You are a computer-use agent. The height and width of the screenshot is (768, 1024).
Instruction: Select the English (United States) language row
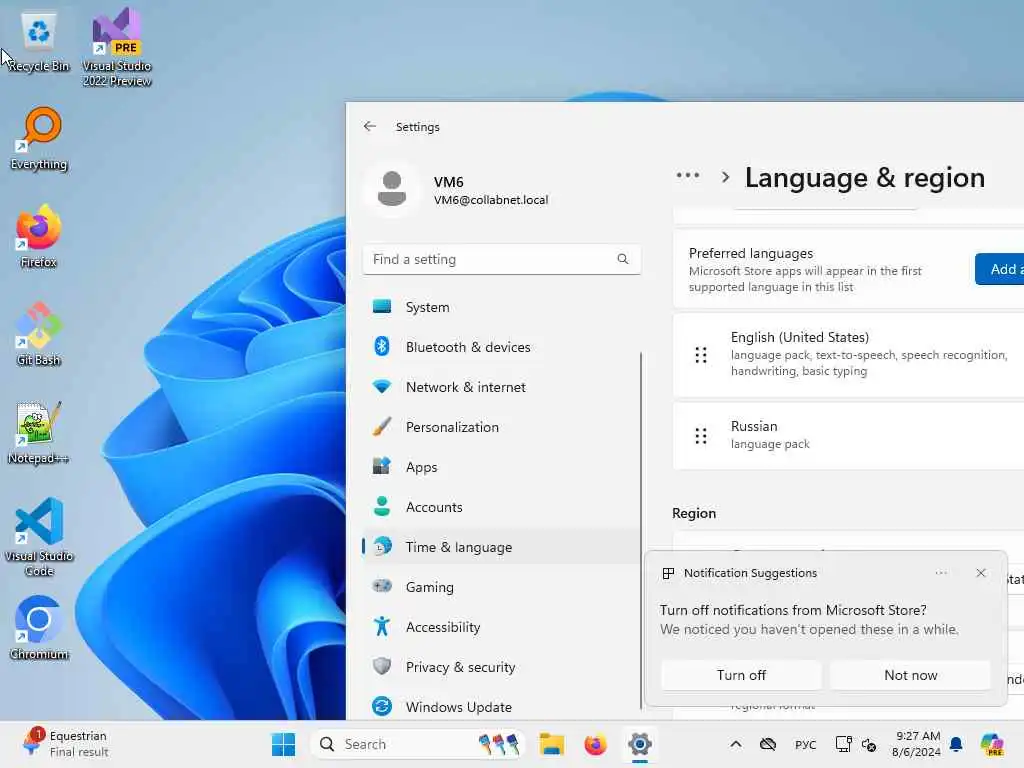(x=848, y=355)
